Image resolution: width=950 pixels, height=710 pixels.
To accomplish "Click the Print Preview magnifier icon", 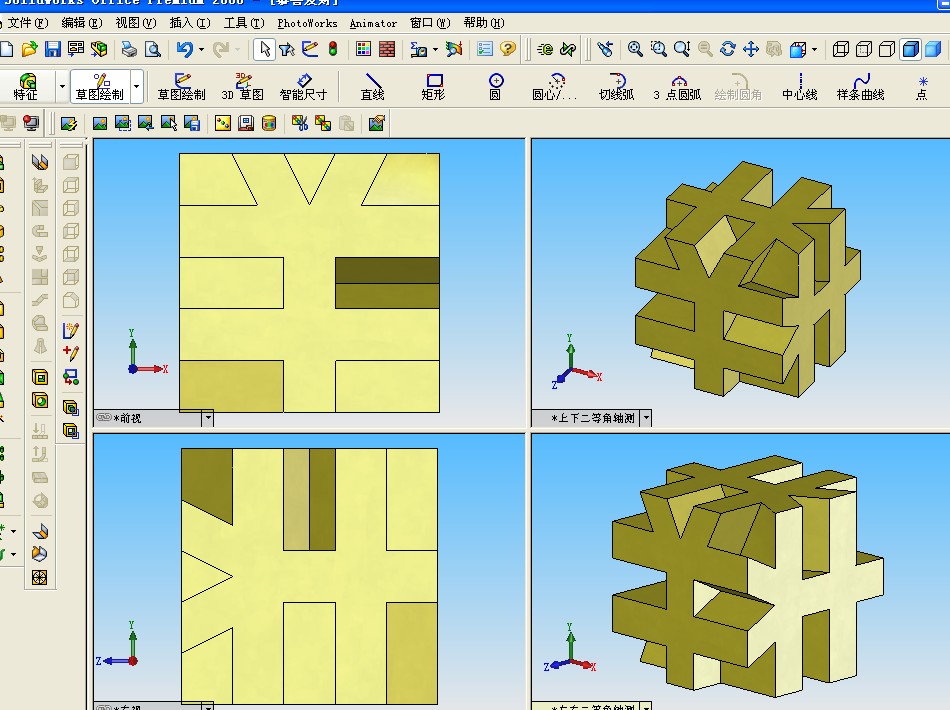I will (x=153, y=49).
